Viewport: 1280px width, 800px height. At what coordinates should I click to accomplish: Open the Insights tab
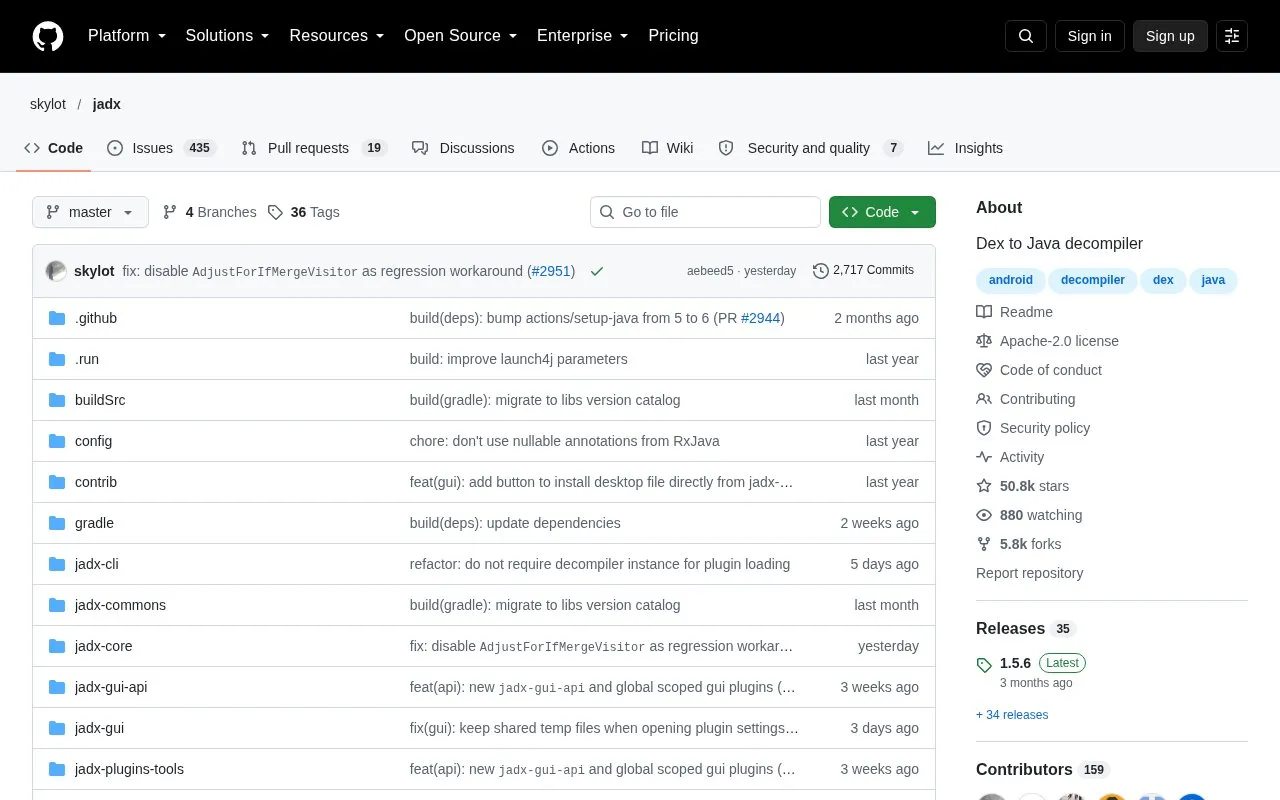[965, 148]
